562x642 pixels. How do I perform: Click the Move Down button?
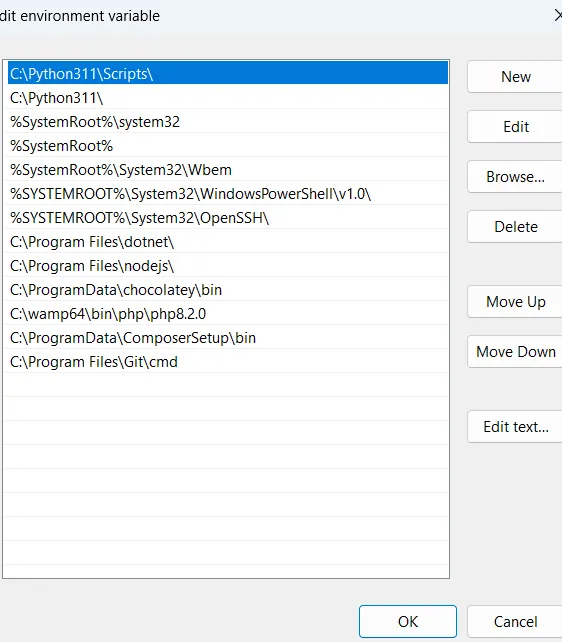click(515, 352)
